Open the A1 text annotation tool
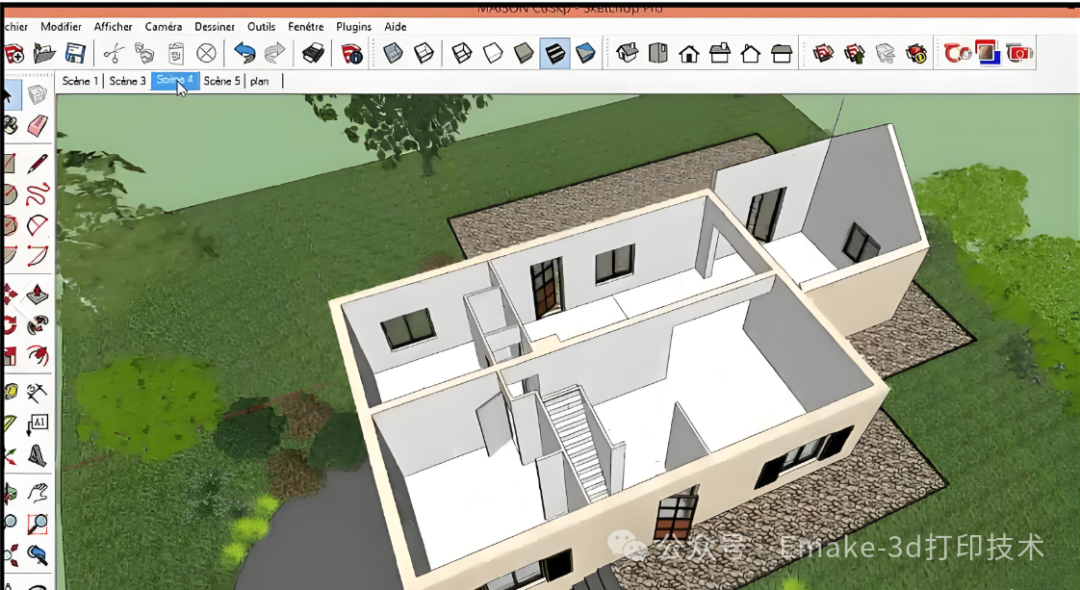This screenshot has height=590, width=1080. (x=40, y=422)
